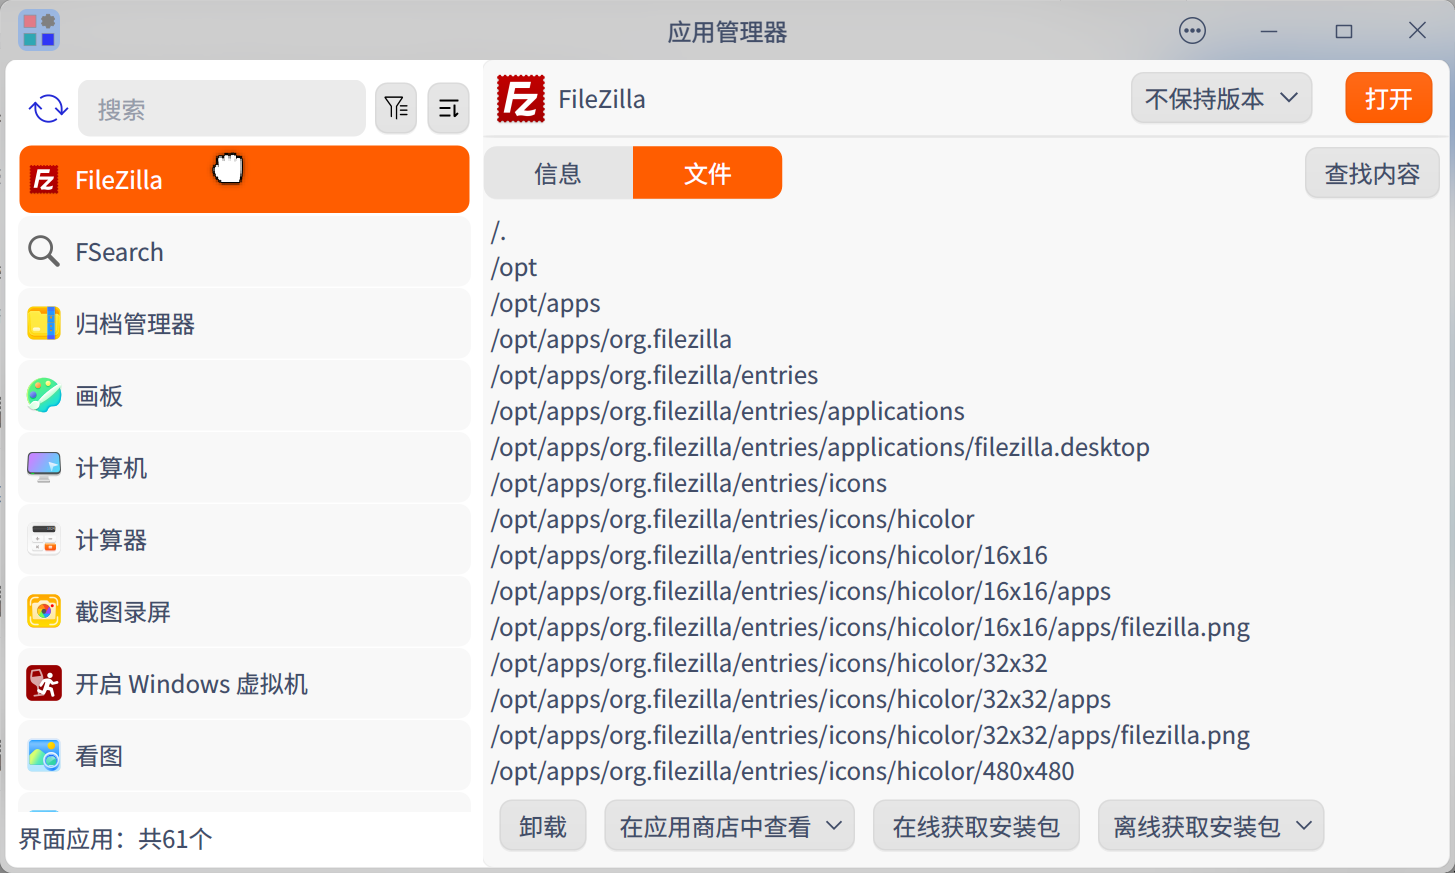Select 归档管理器 in the app list
The width and height of the screenshot is (1455, 873).
(x=244, y=324)
